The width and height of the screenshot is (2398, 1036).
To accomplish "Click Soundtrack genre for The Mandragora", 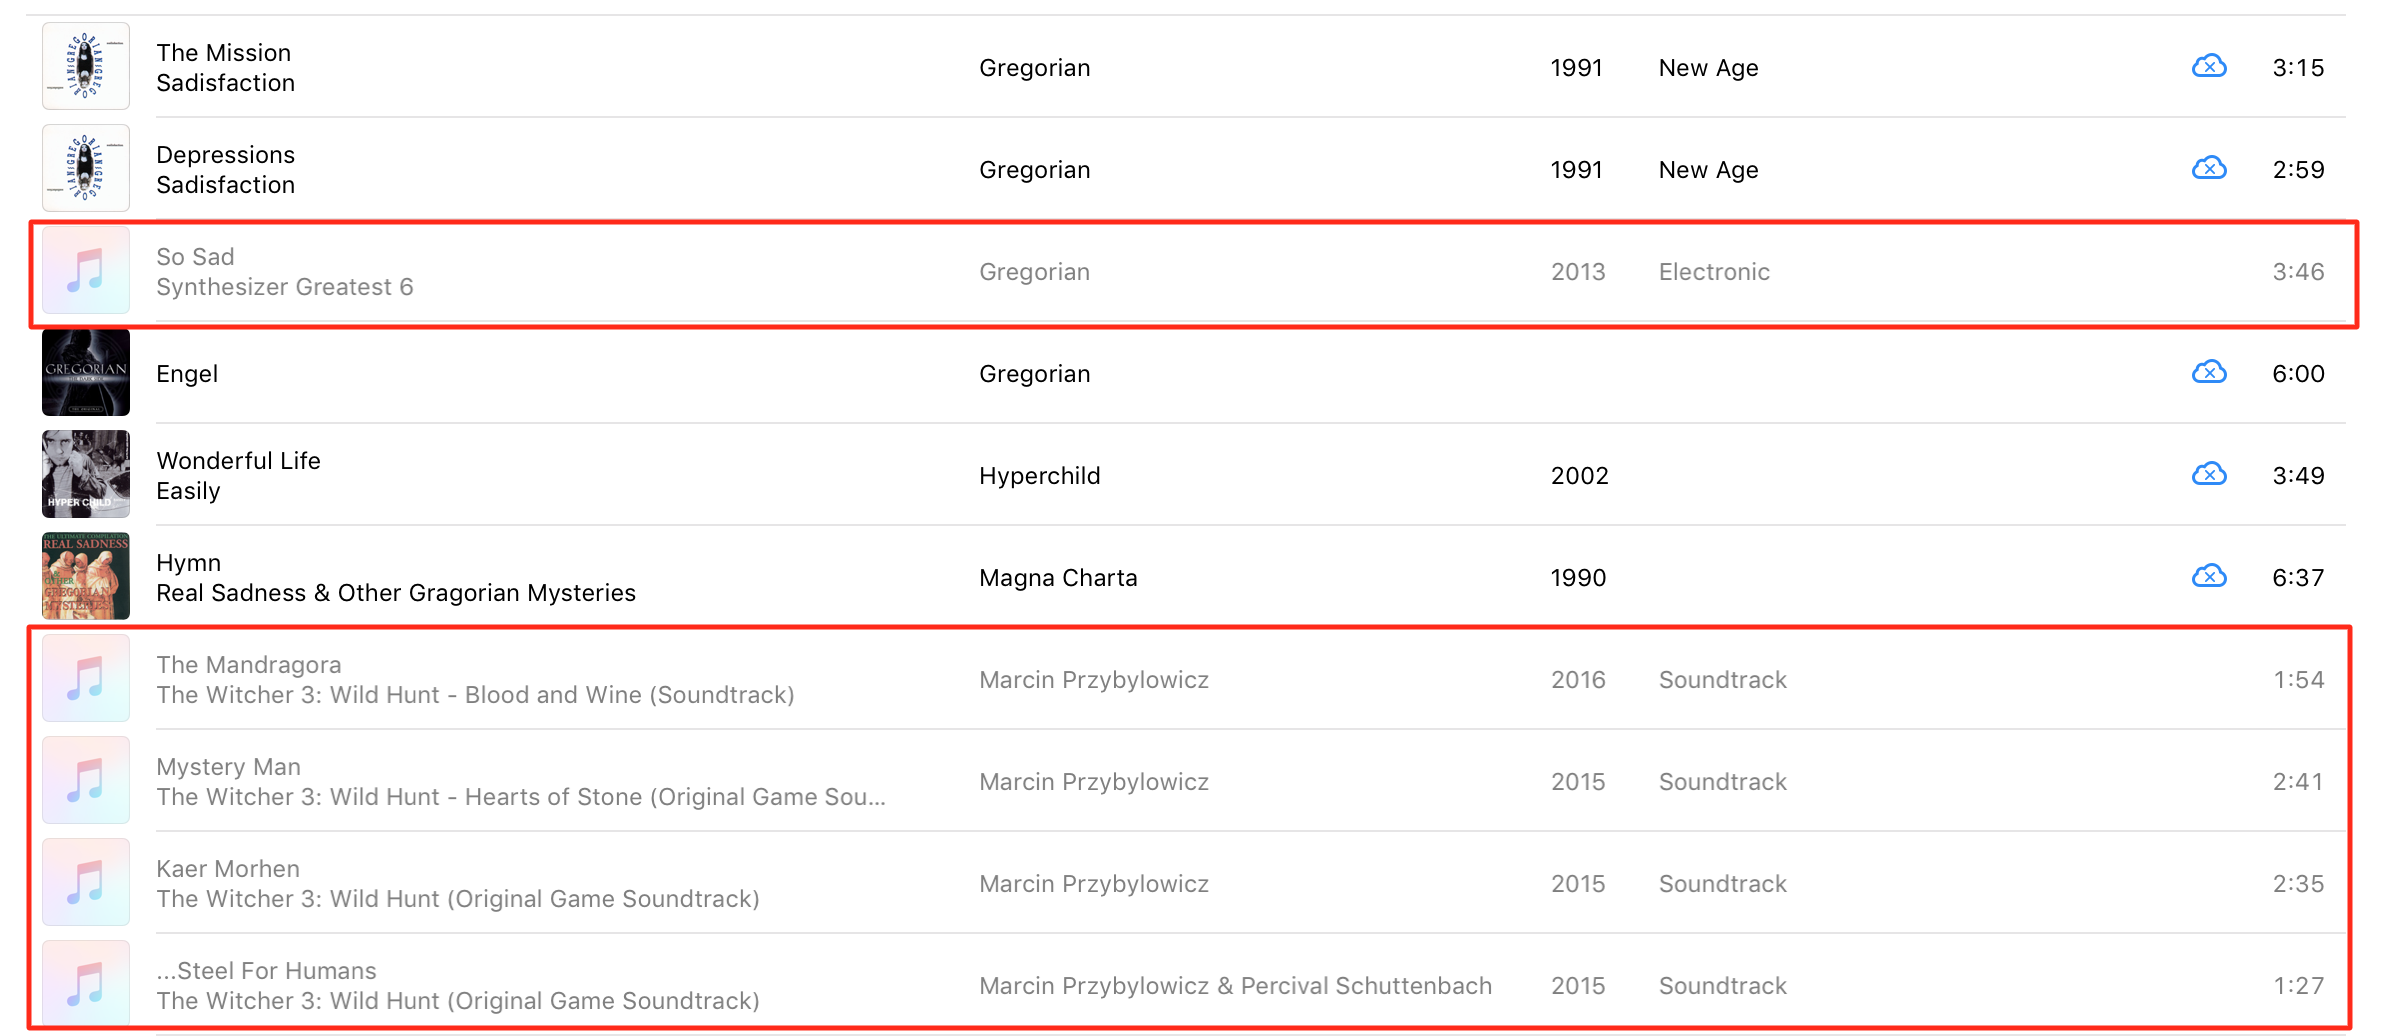I will pos(1722,680).
